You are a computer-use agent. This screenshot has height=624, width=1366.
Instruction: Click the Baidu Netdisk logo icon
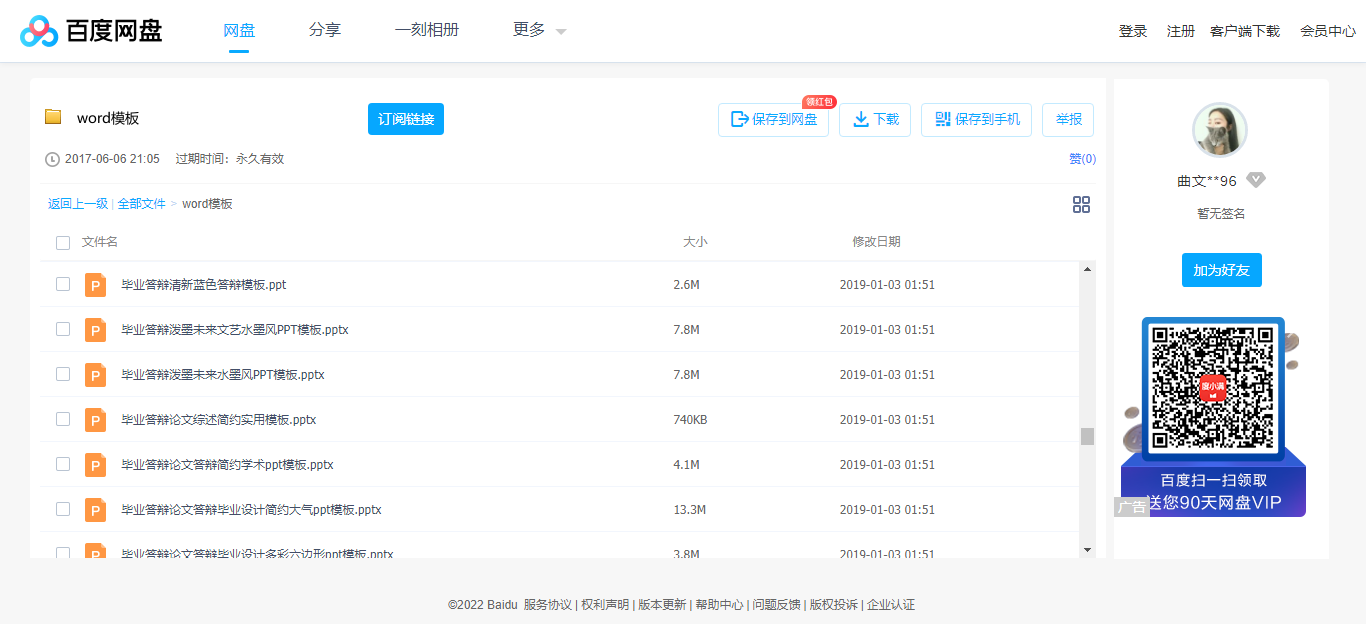coord(38,30)
